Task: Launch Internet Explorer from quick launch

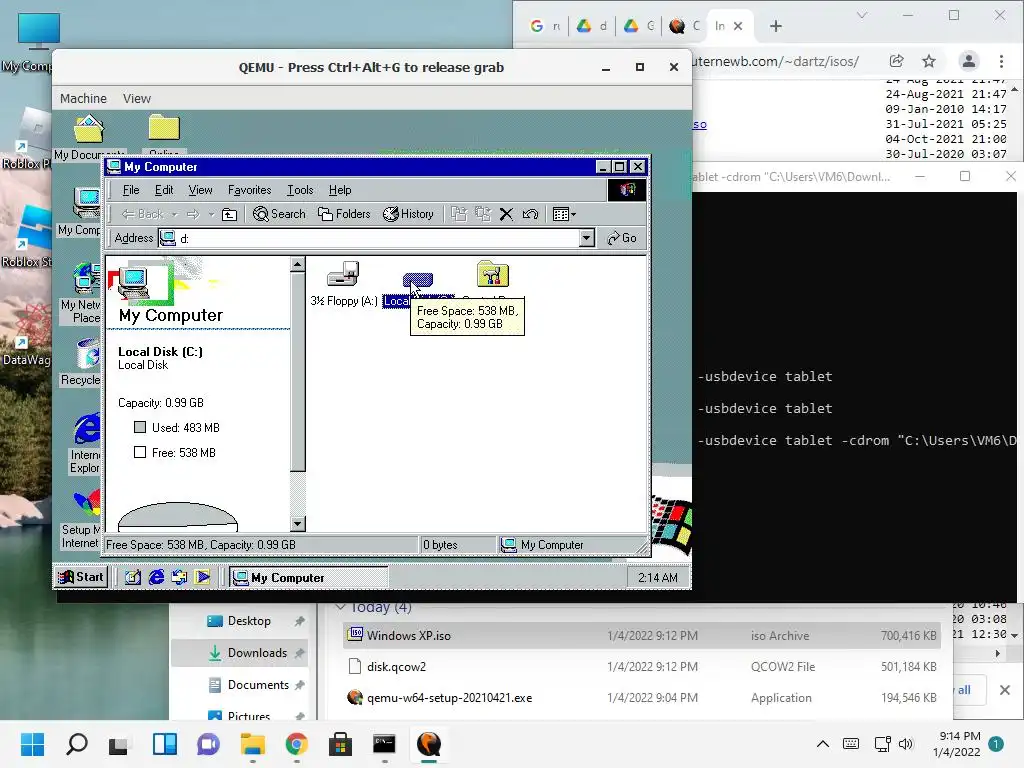Action: [156, 577]
